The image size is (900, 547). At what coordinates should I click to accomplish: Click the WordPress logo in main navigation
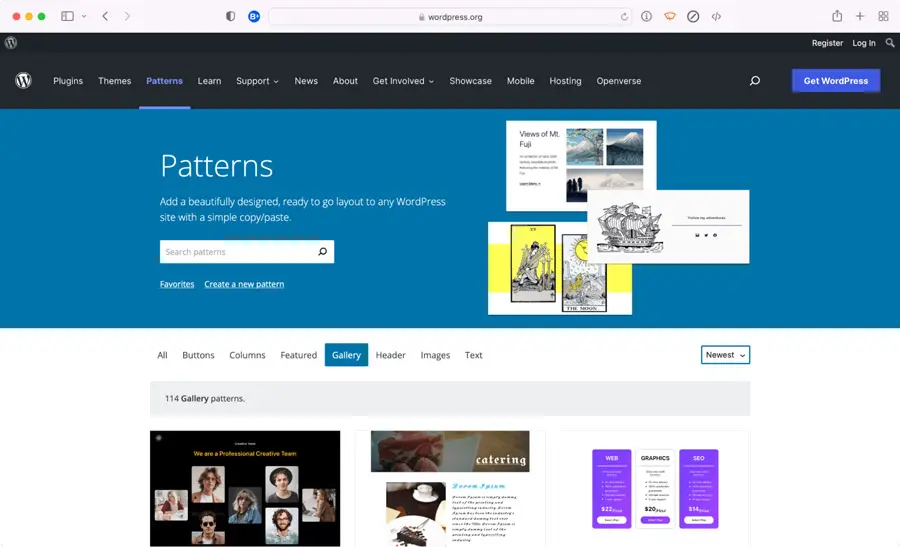point(24,81)
